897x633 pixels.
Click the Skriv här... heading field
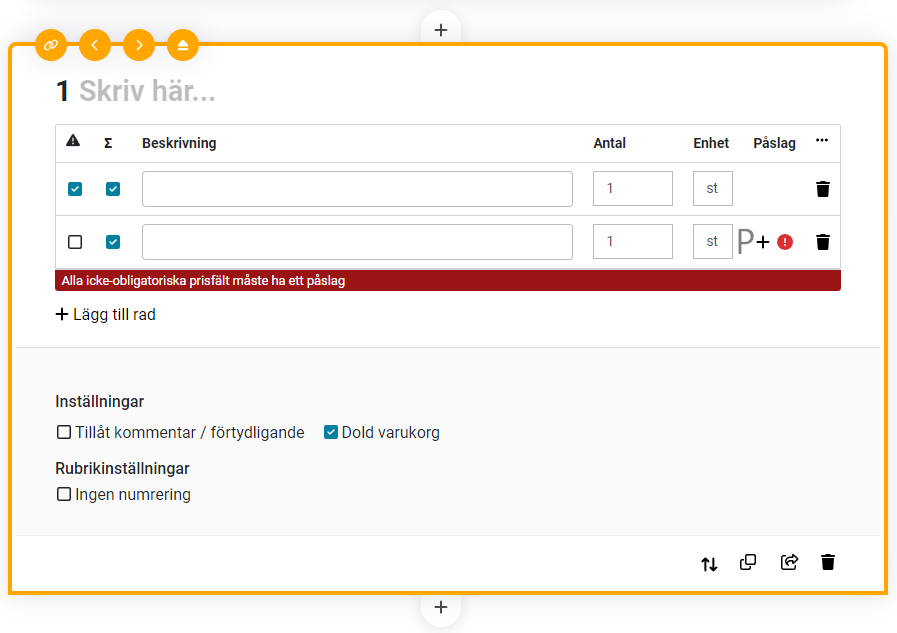click(x=147, y=91)
